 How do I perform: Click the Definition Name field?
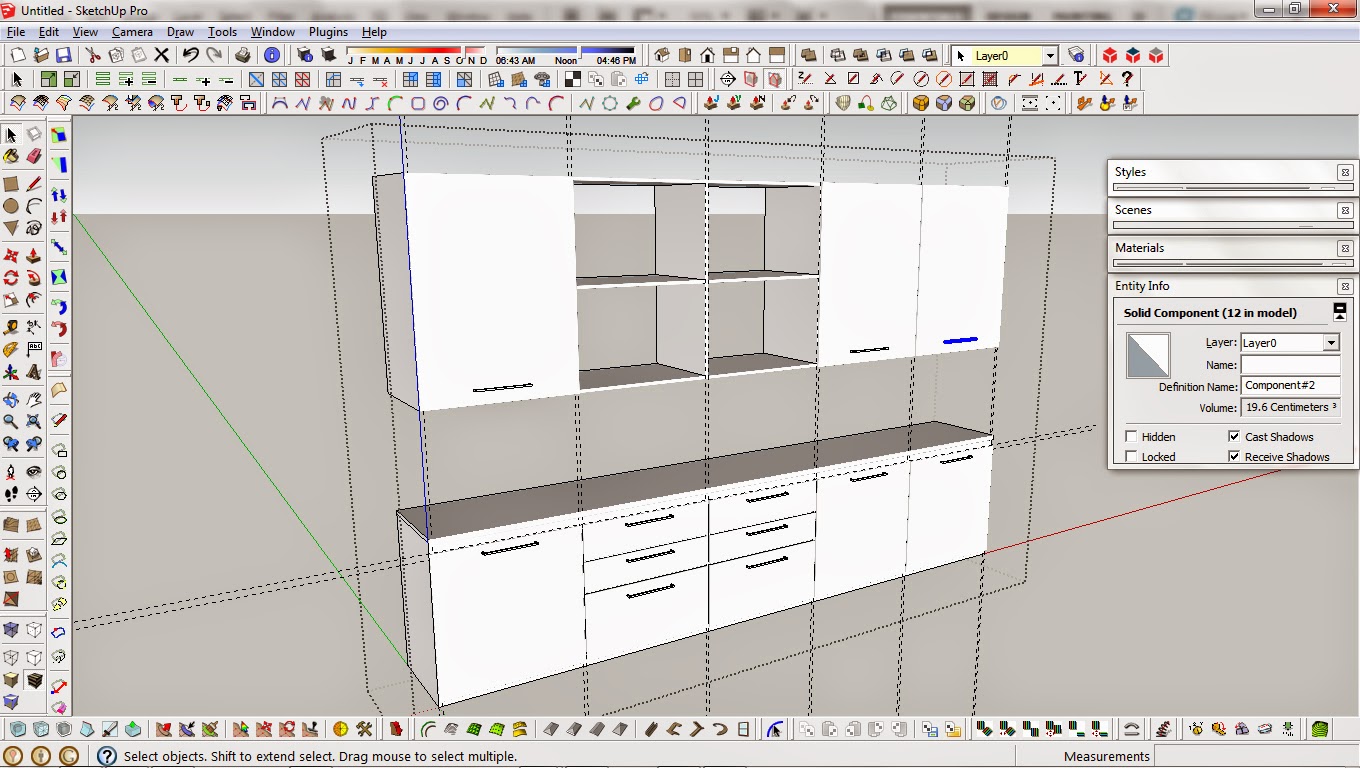point(1290,386)
